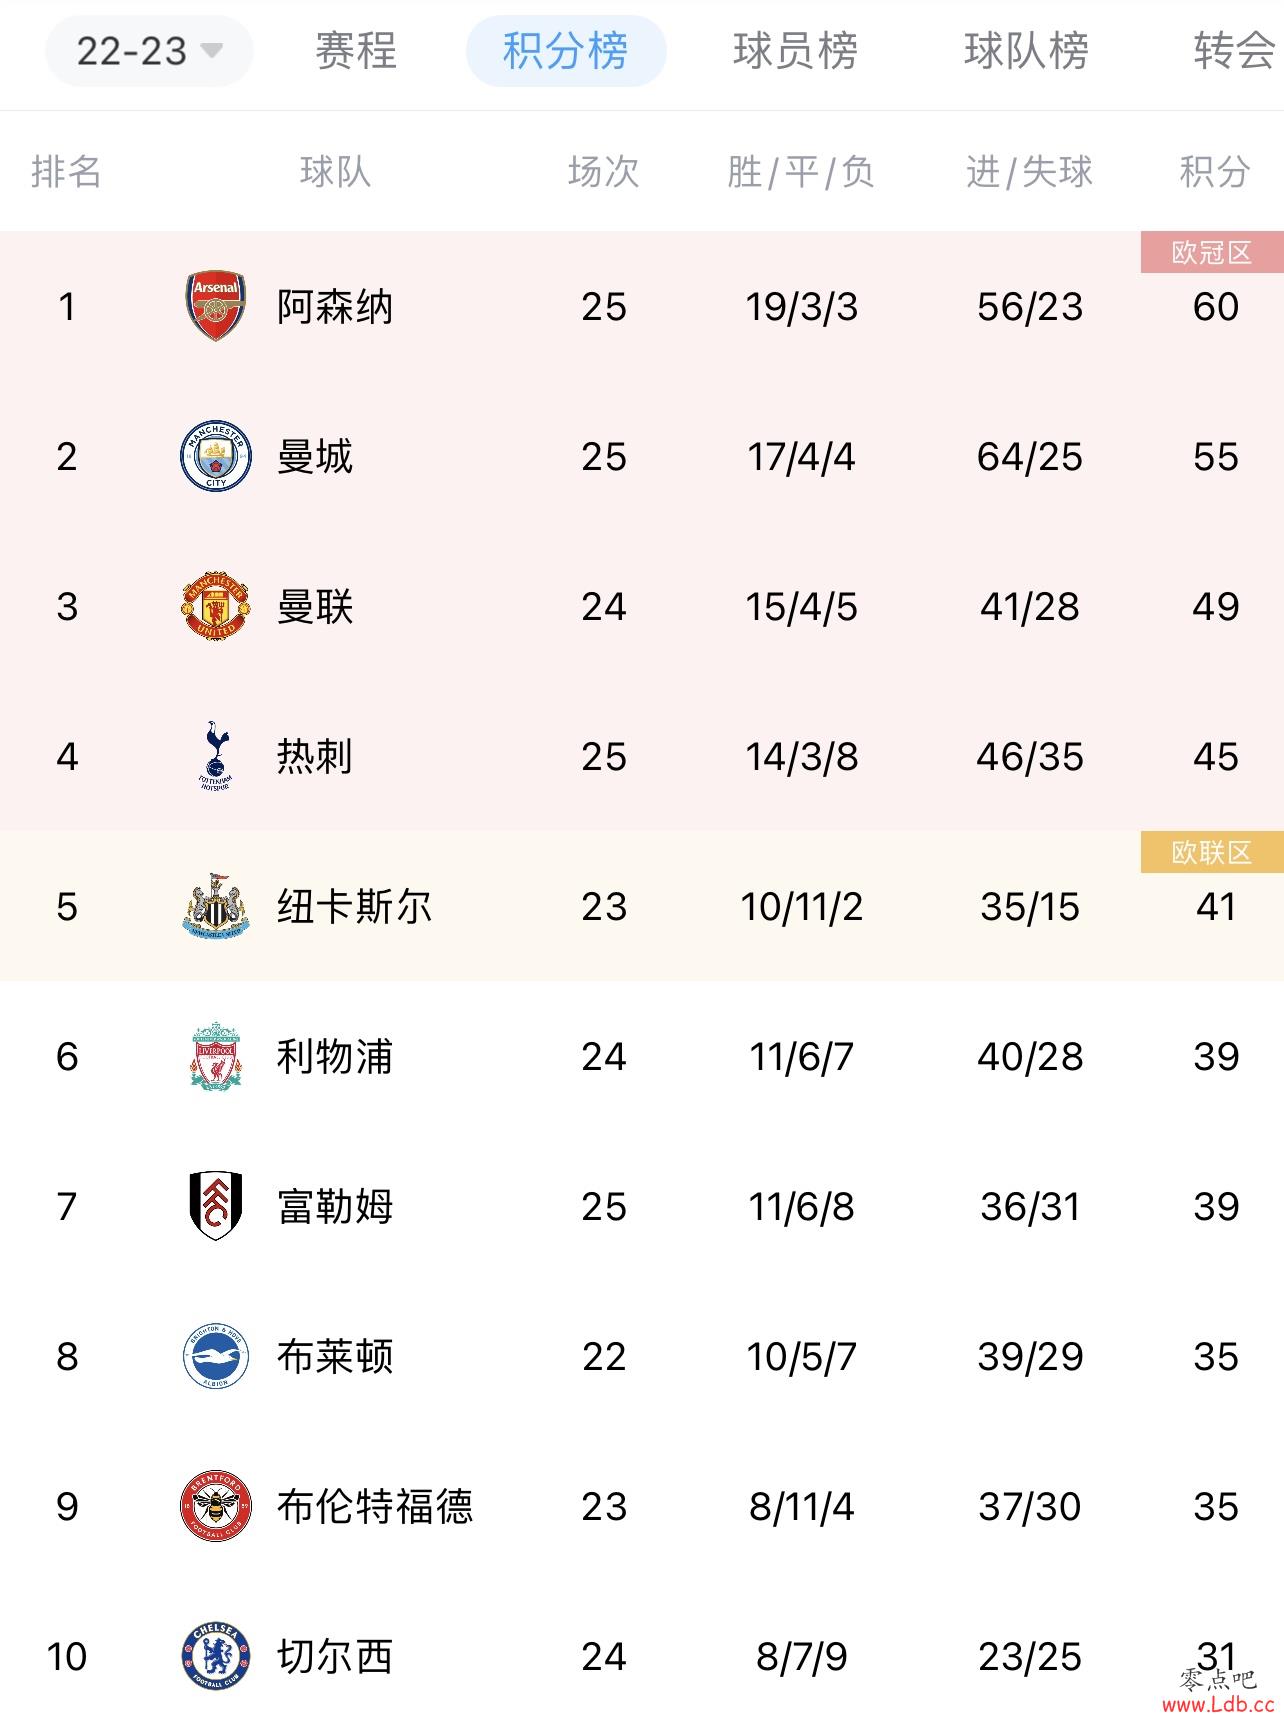This screenshot has height=1715, width=1284.
Task: Click the Manchester City club crest
Action: tap(216, 456)
